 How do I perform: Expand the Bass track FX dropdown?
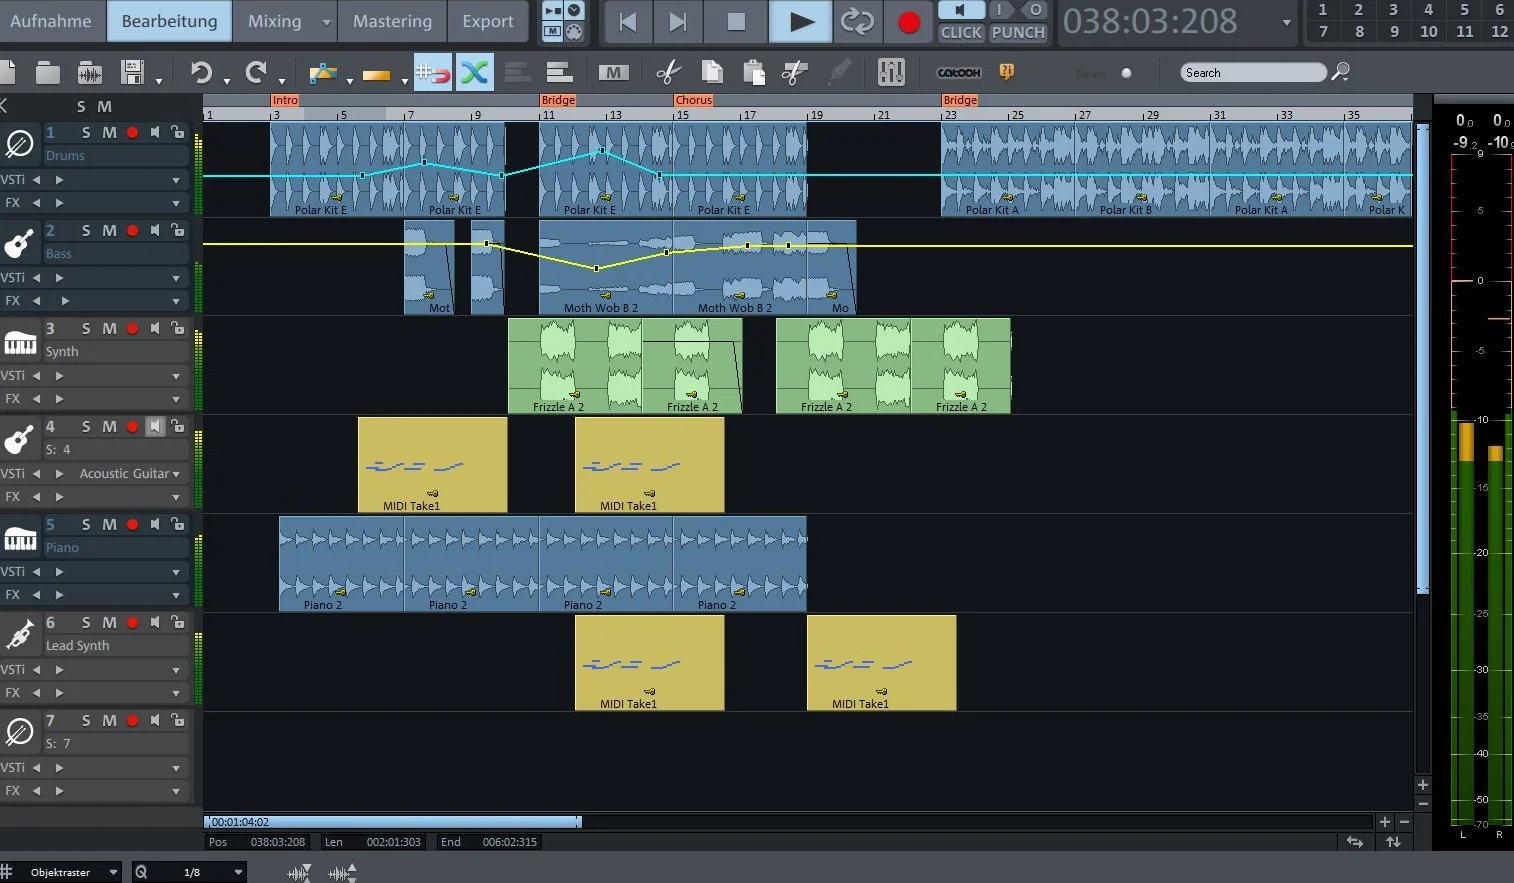pyautogui.click(x=176, y=301)
